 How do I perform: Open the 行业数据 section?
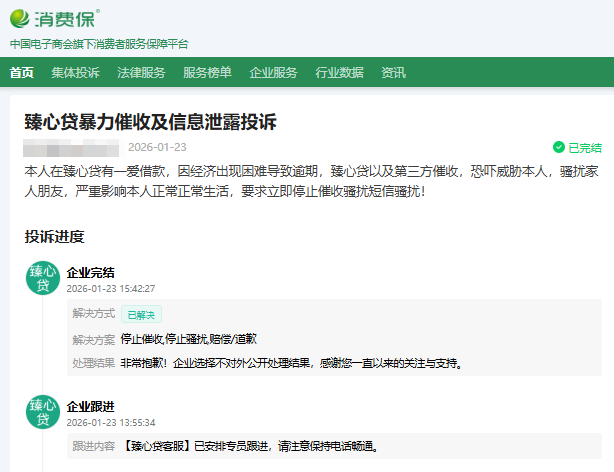coord(339,72)
